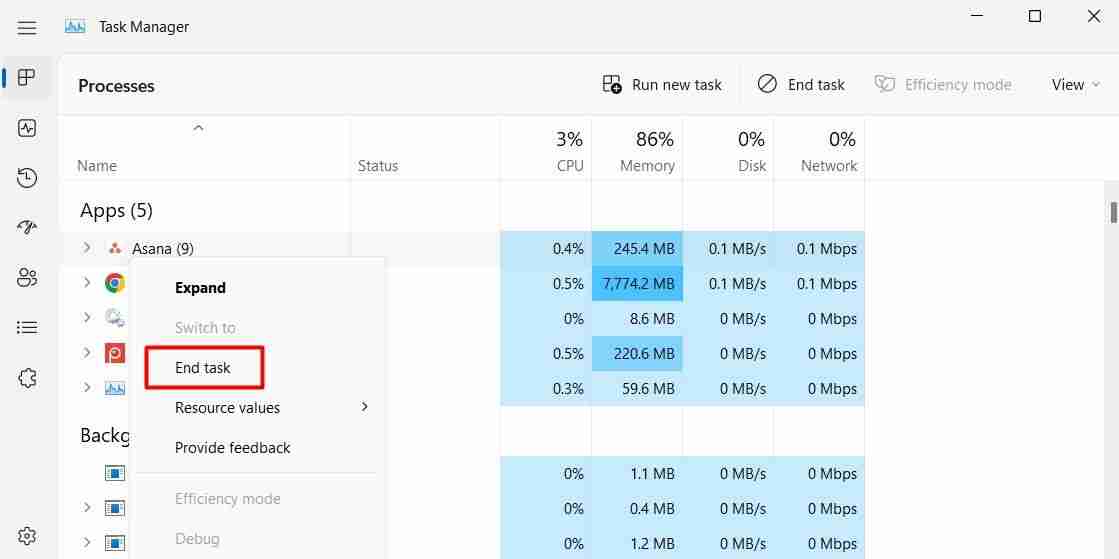Image resolution: width=1119 pixels, height=559 pixels.
Task: Expand the background process using 0.4 MB
Action: 87,508
